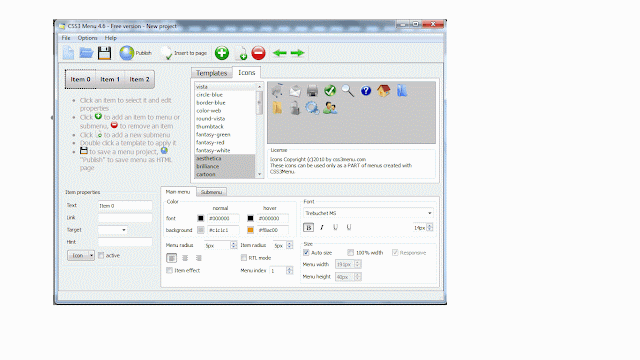Pick the padlock icon in the gallery

tap(295, 108)
